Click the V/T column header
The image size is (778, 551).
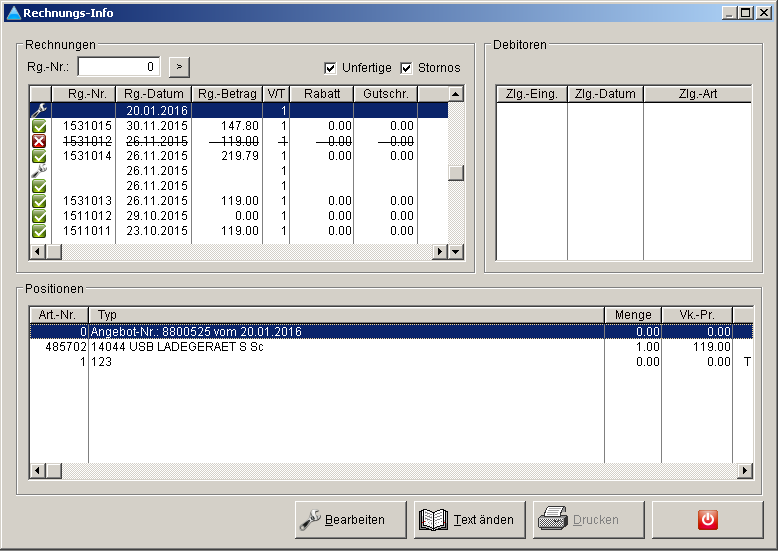[x=276, y=94]
